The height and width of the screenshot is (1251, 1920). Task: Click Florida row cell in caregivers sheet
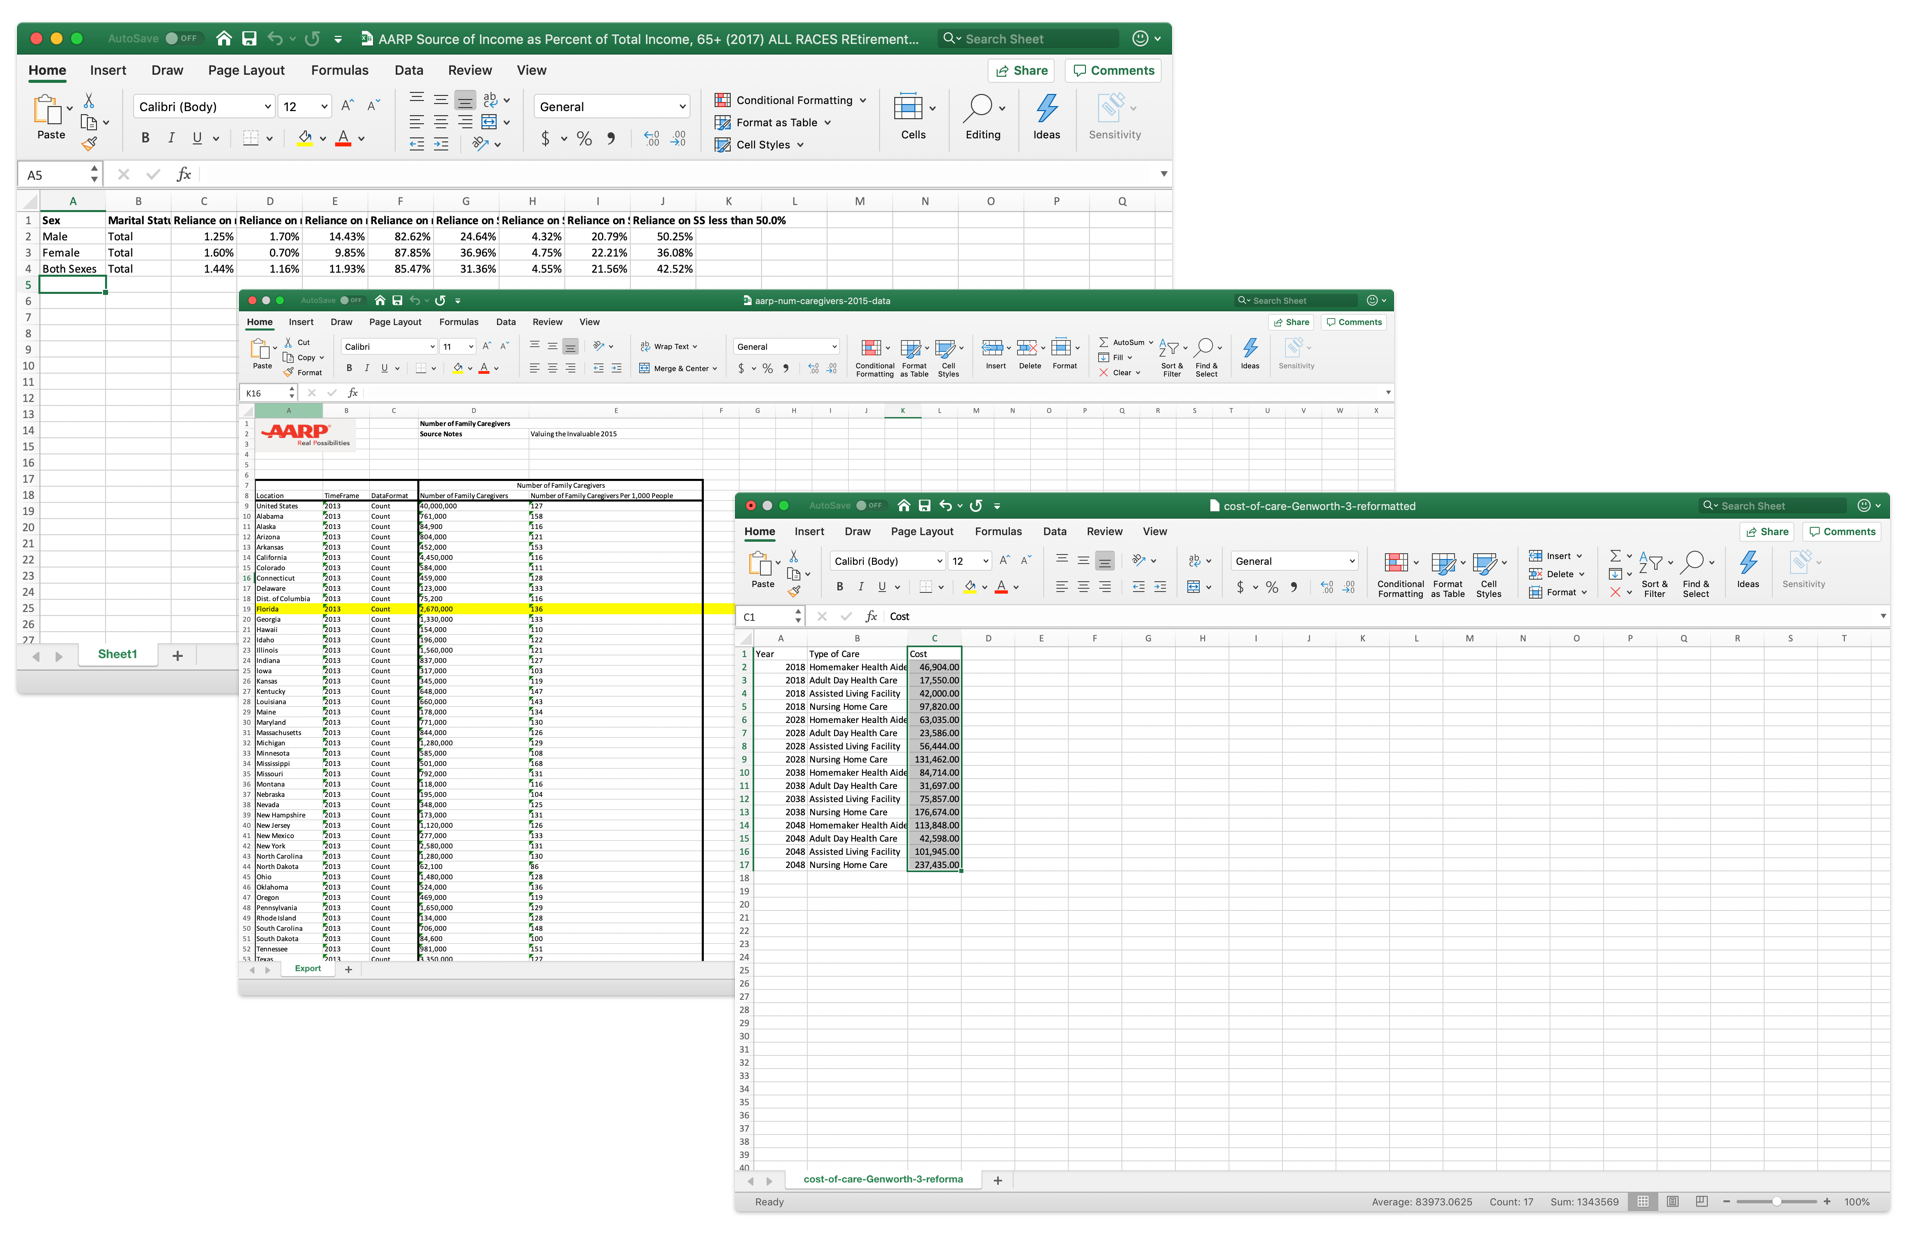(288, 608)
